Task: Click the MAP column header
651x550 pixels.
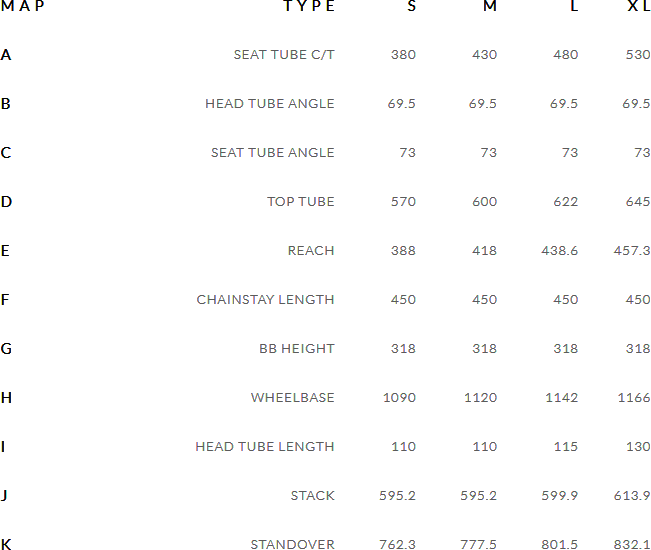Action: tap(22, 6)
